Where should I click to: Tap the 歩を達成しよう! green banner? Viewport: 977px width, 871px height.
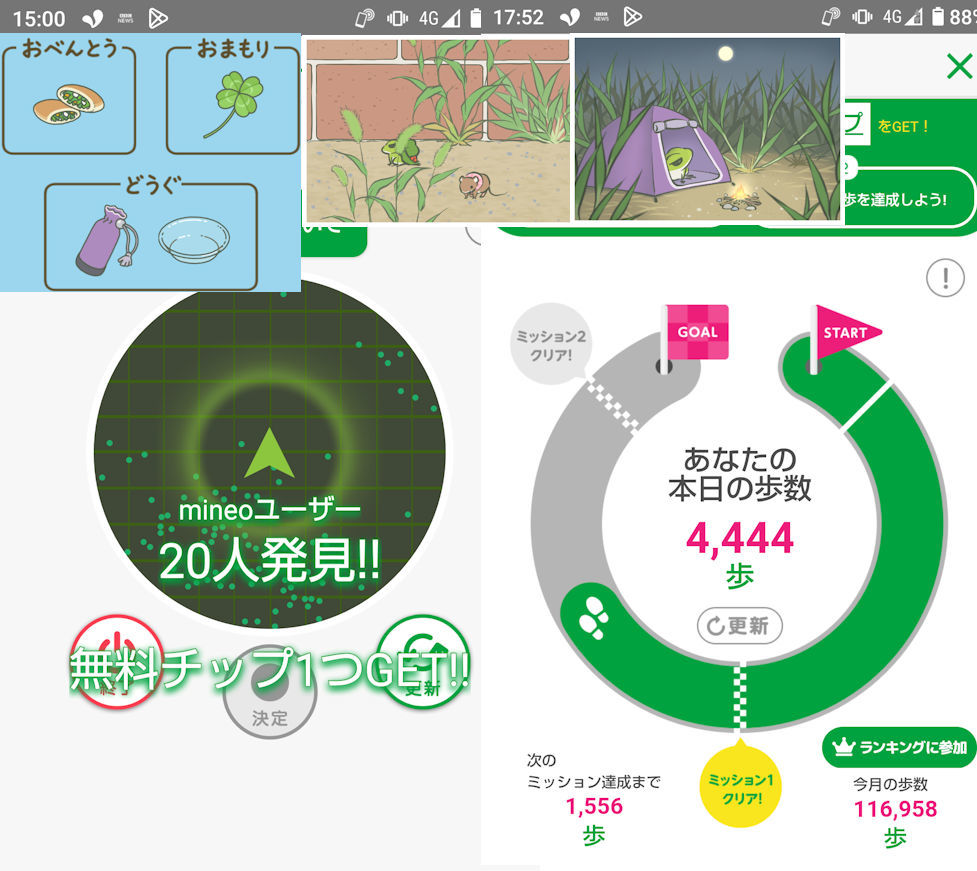point(895,199)
